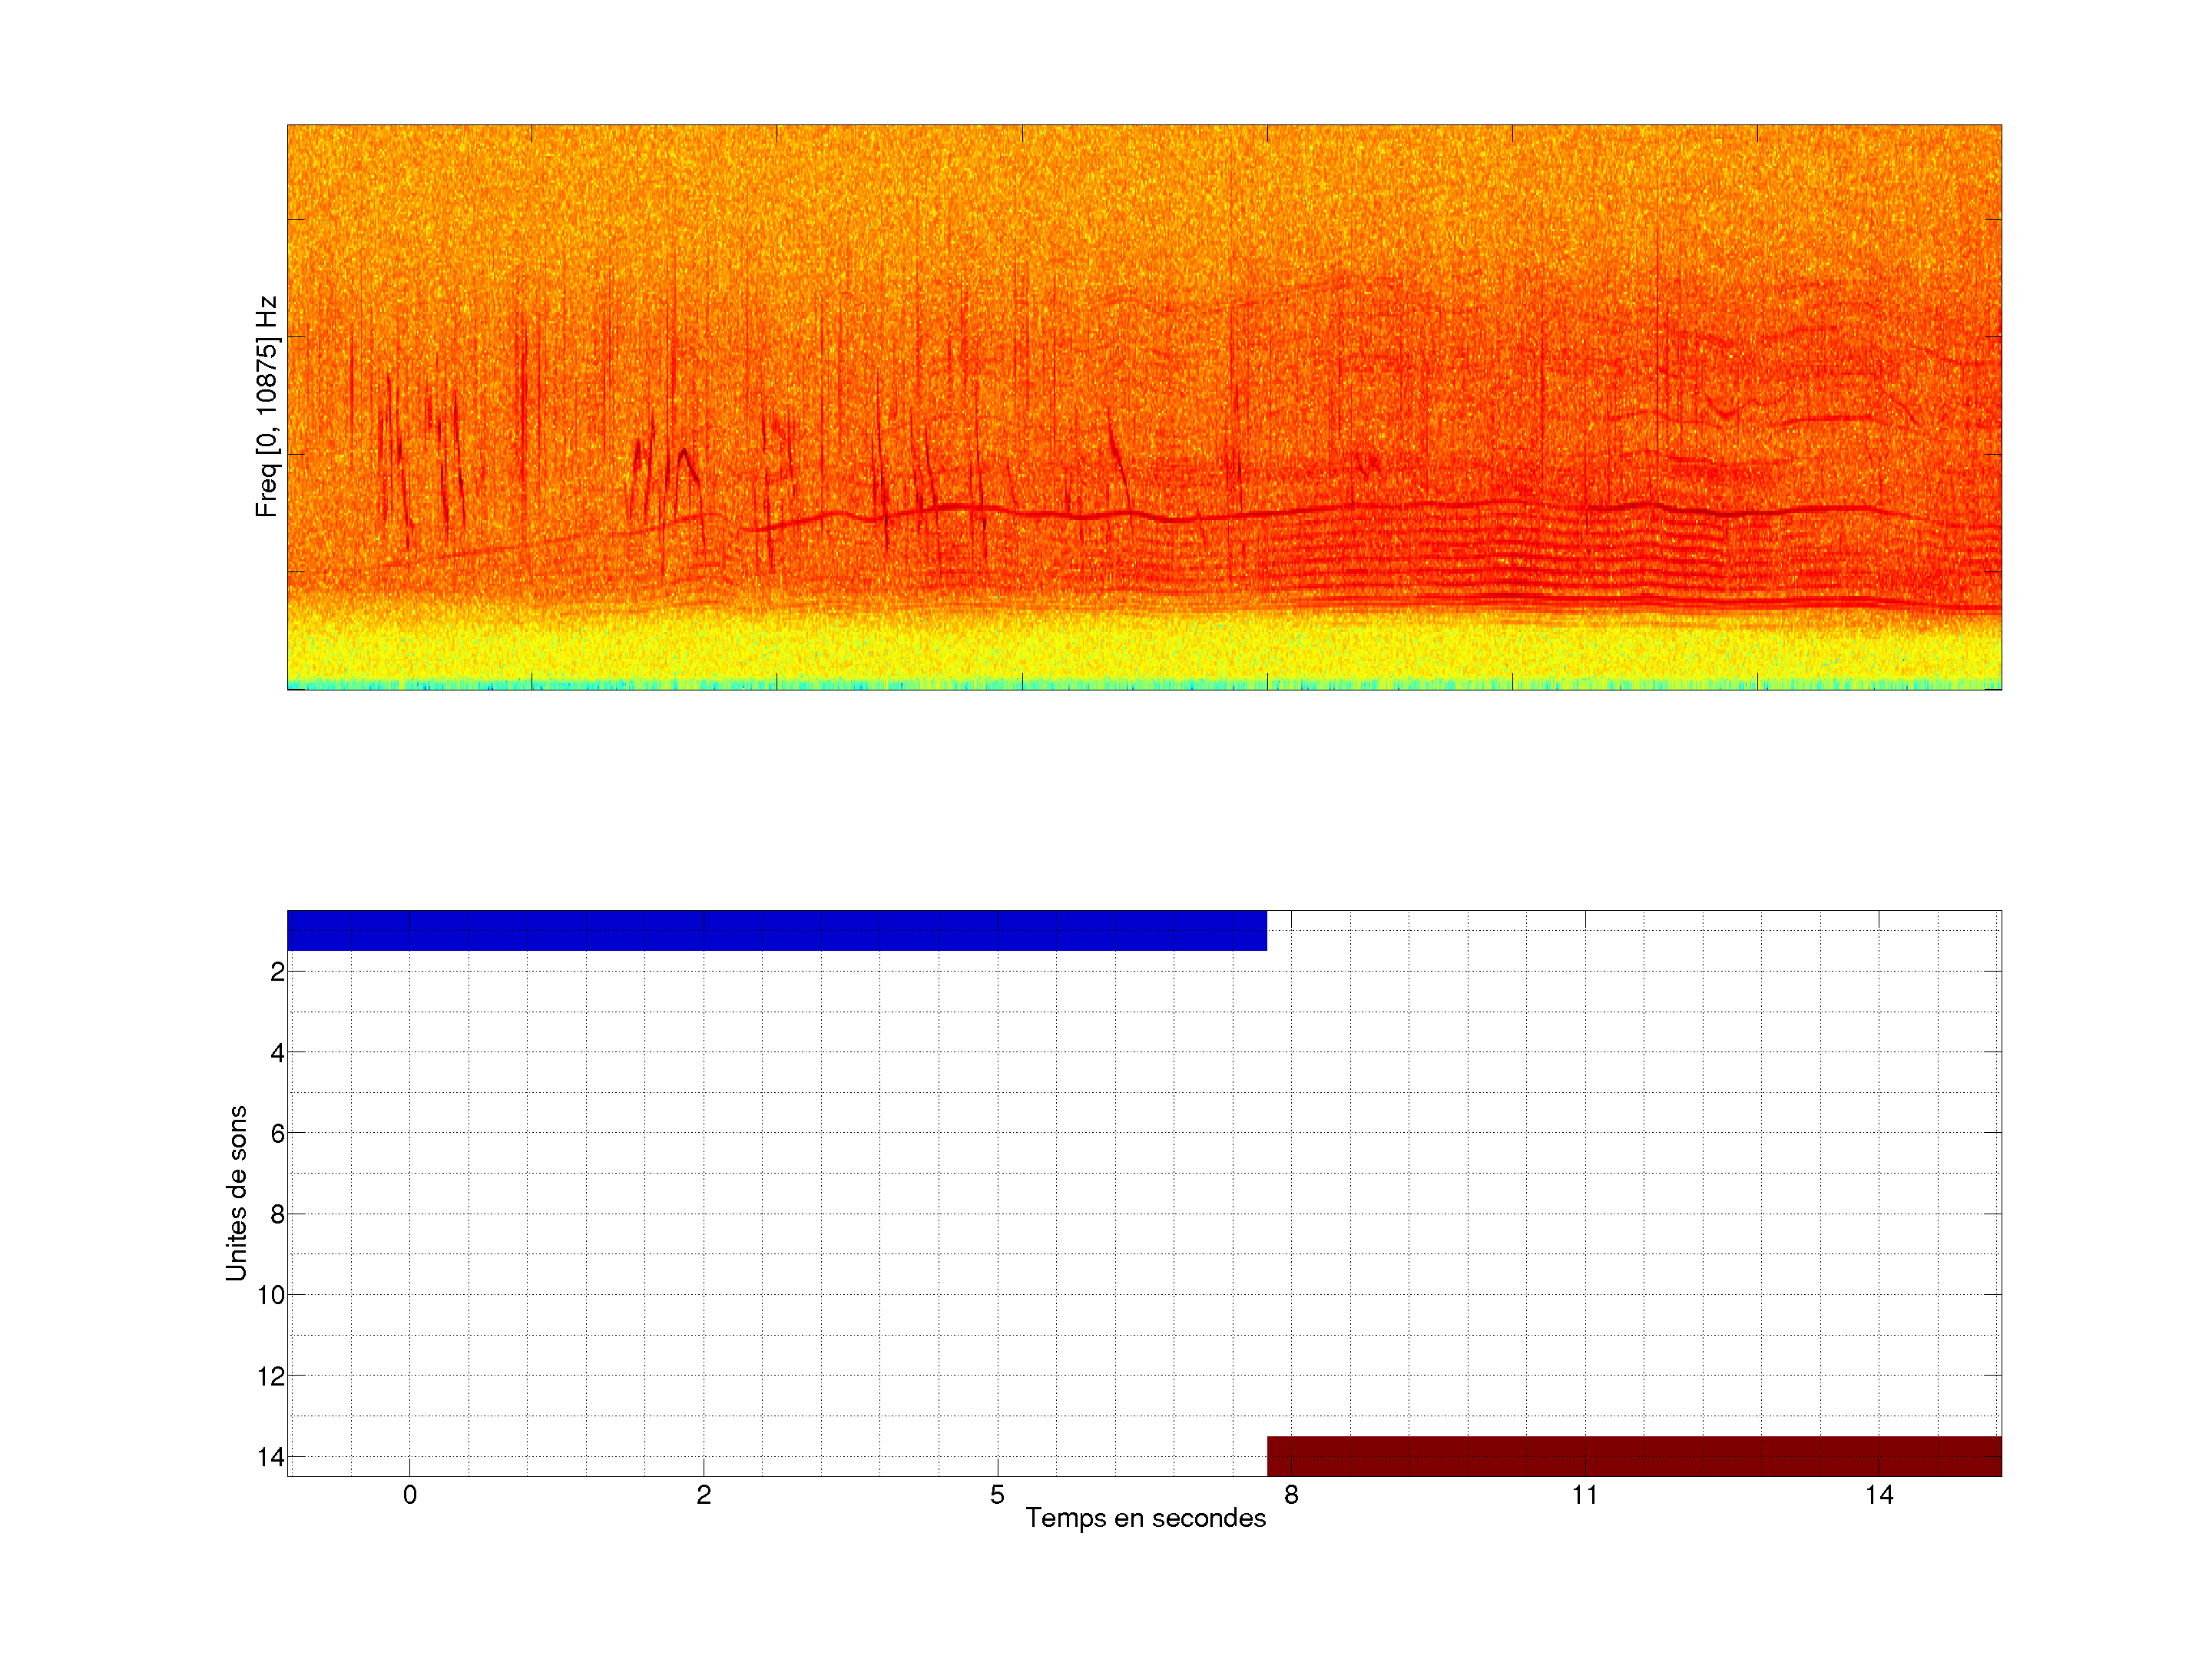
Task: Click y-axis tick label 4
Action: pyautogui.click(x=277, y=1053)
